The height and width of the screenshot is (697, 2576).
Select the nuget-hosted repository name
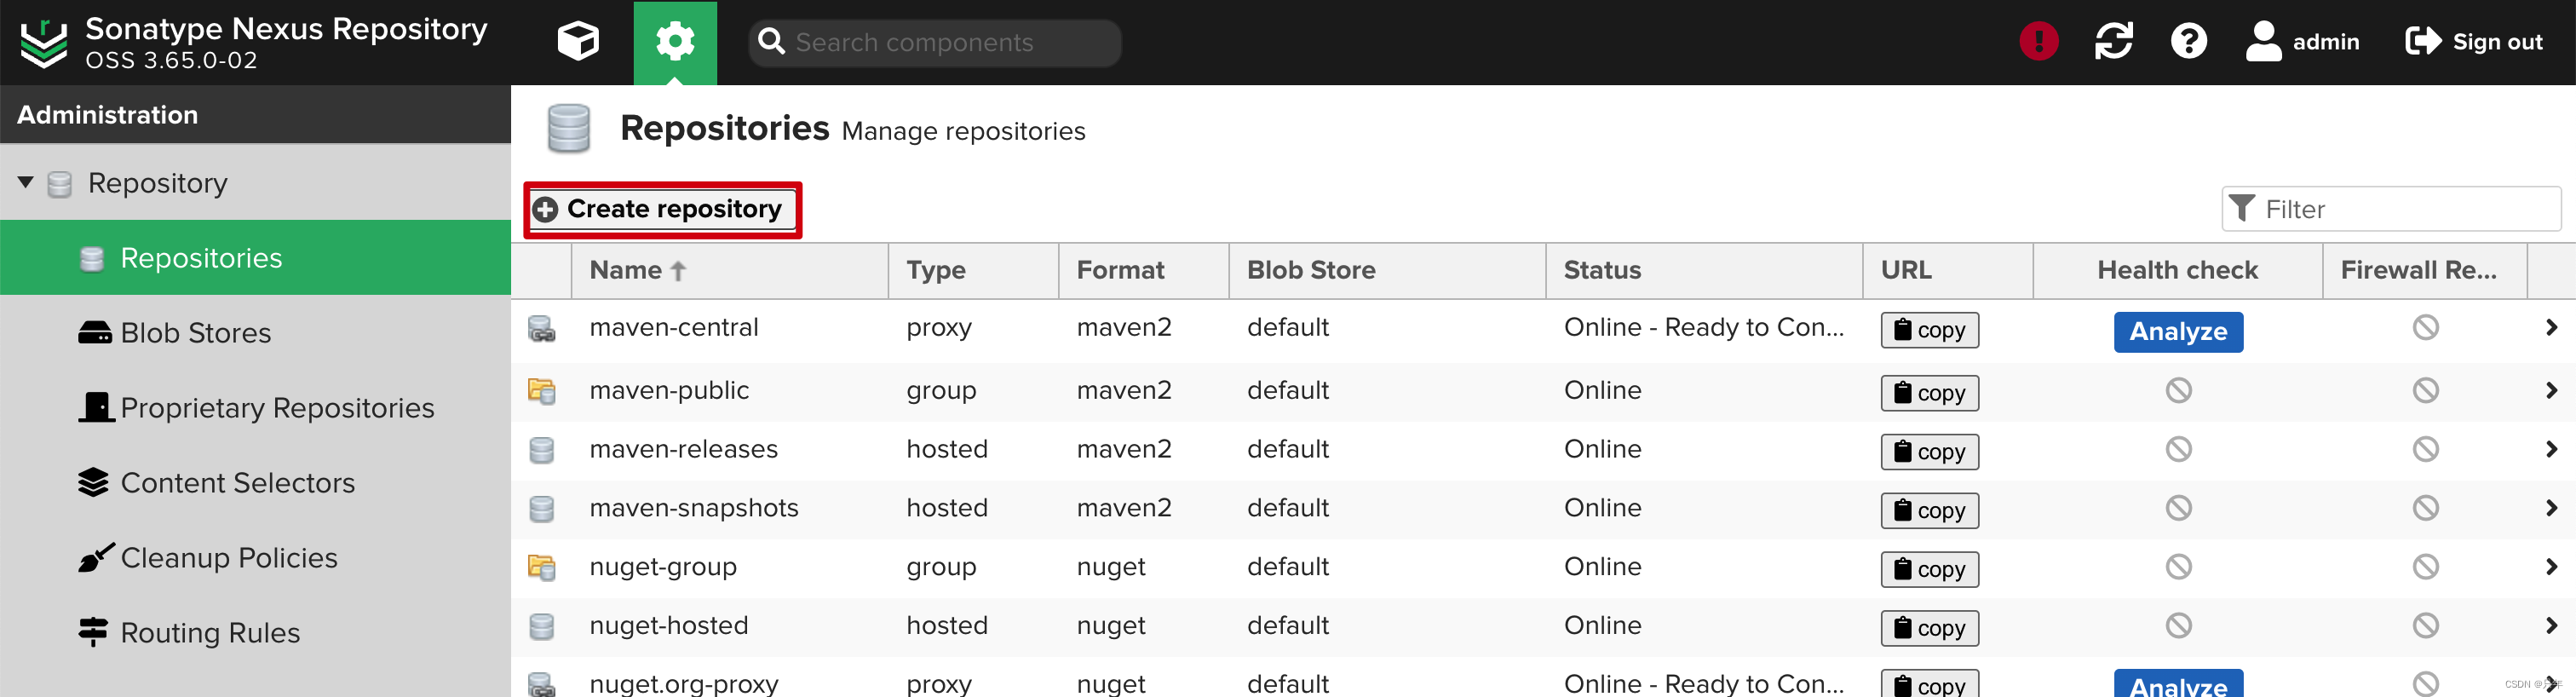point(669,626)
